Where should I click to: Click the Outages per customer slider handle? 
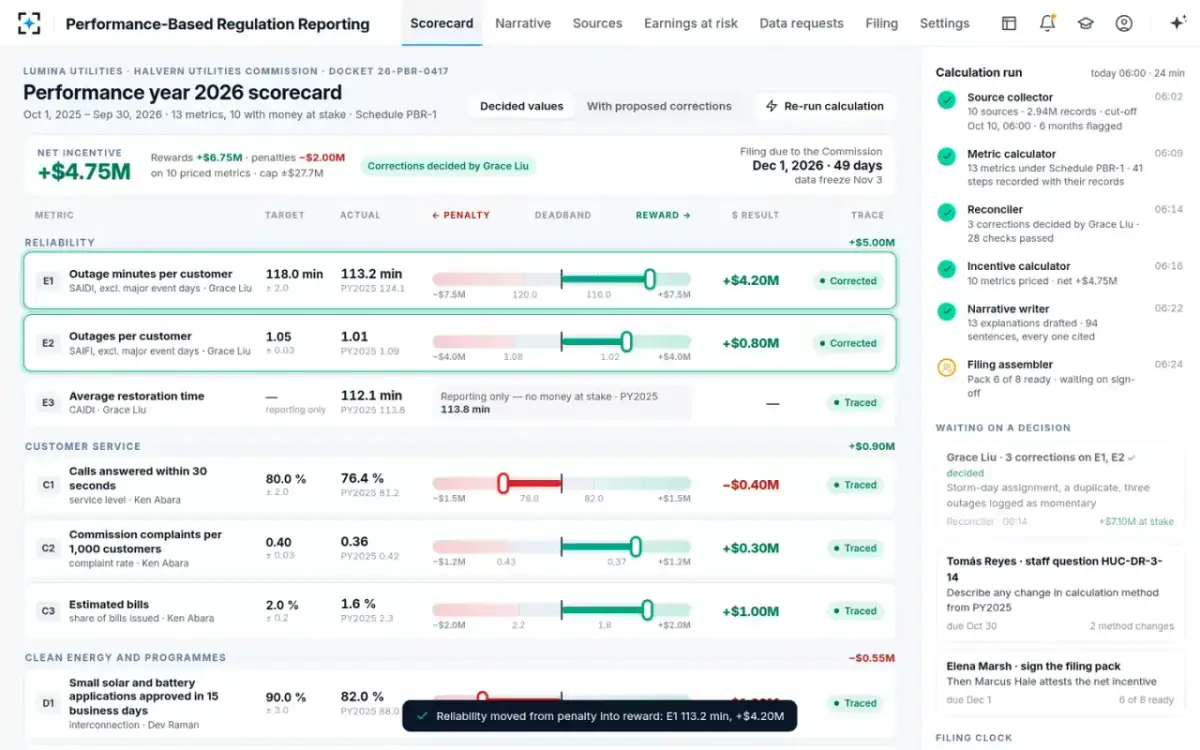pyautogui.click(x=626, y=342)
